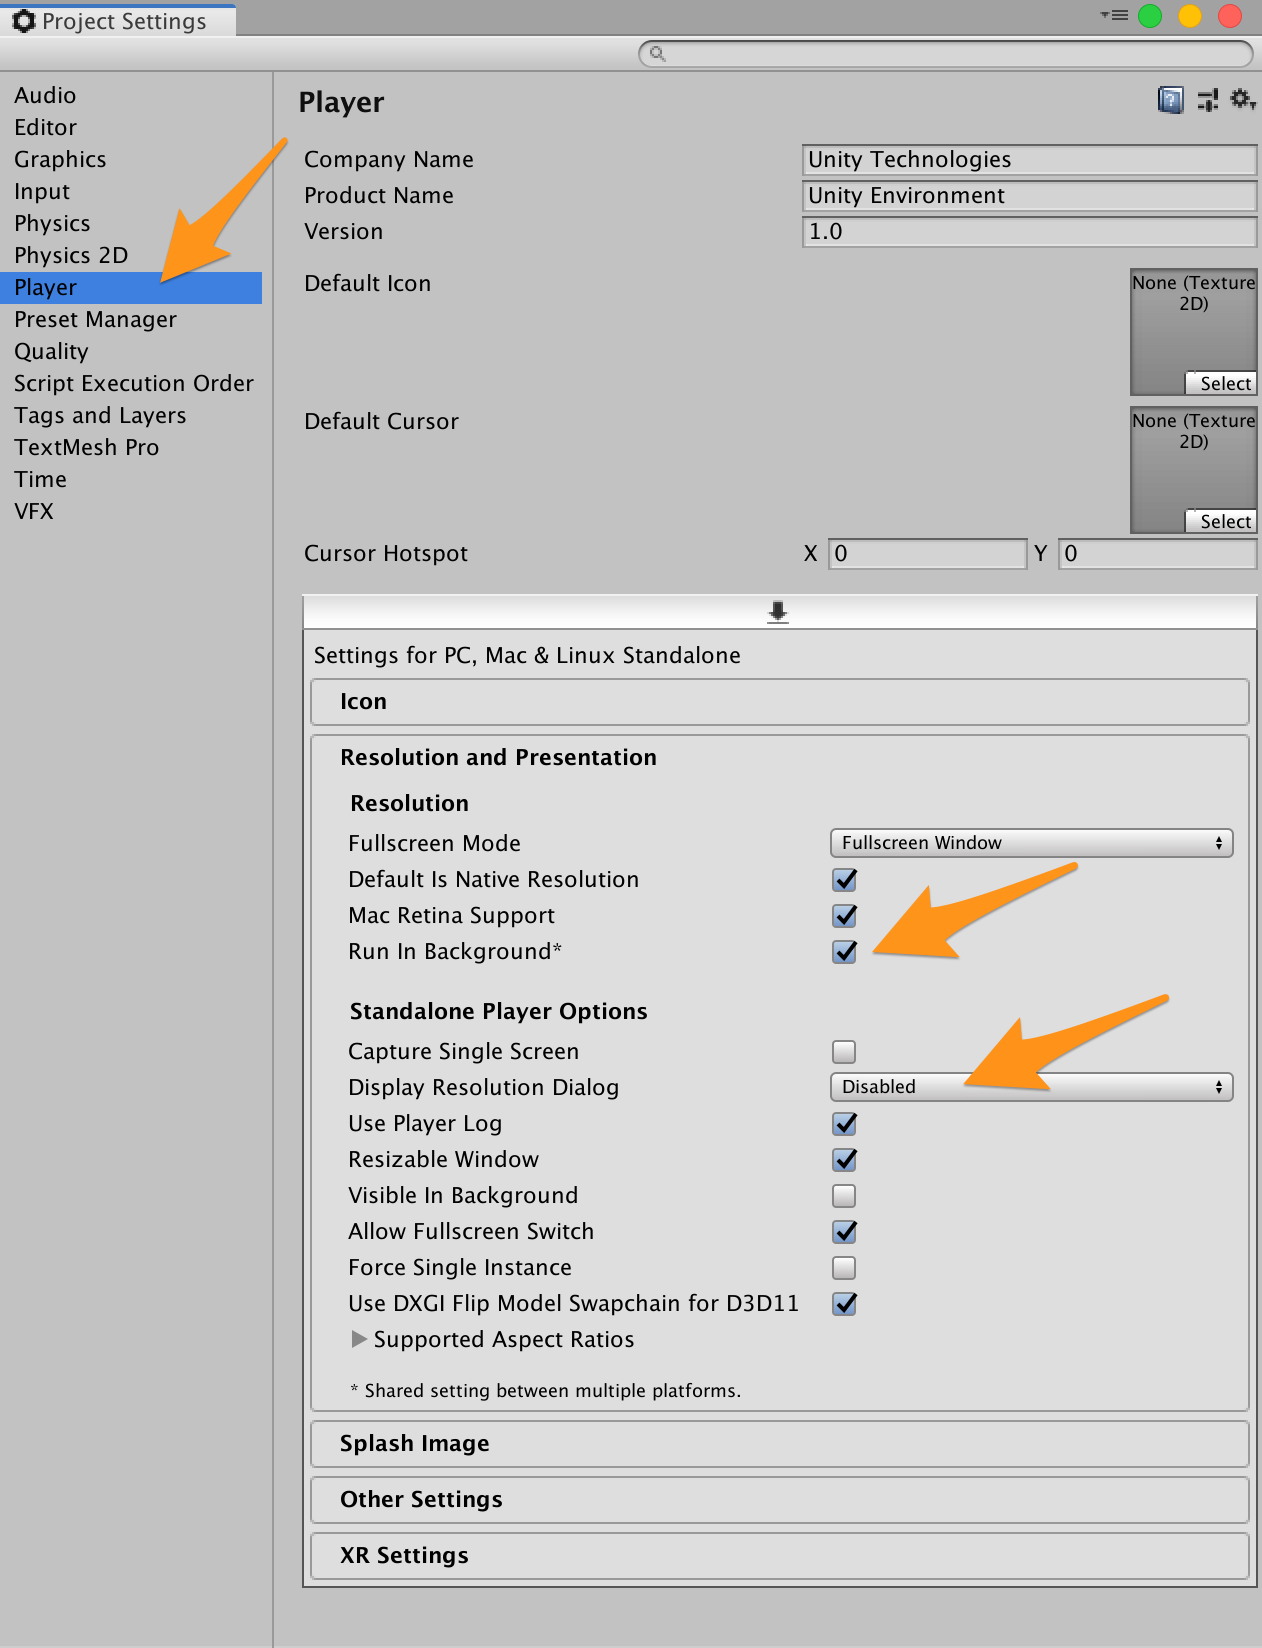Click the Project Settings window tab
The image size is (1262, 1648).
click(118, 21)
